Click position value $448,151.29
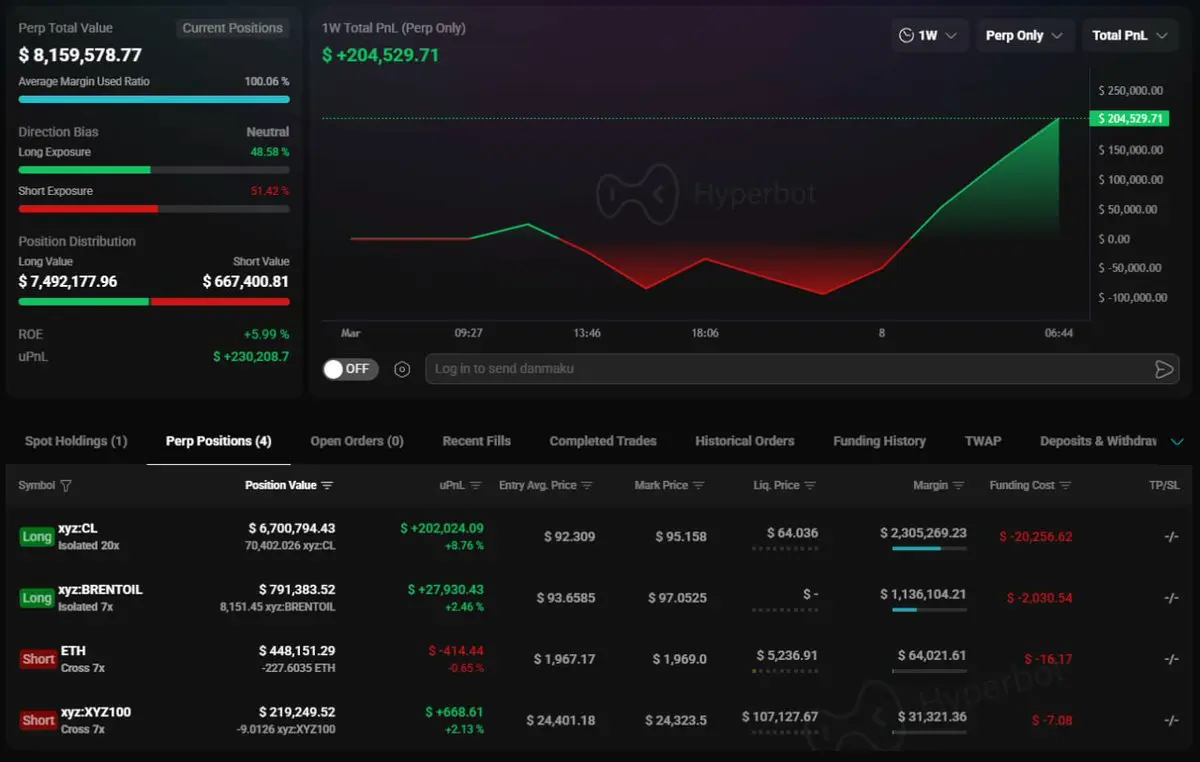 (x=297, y=651)
